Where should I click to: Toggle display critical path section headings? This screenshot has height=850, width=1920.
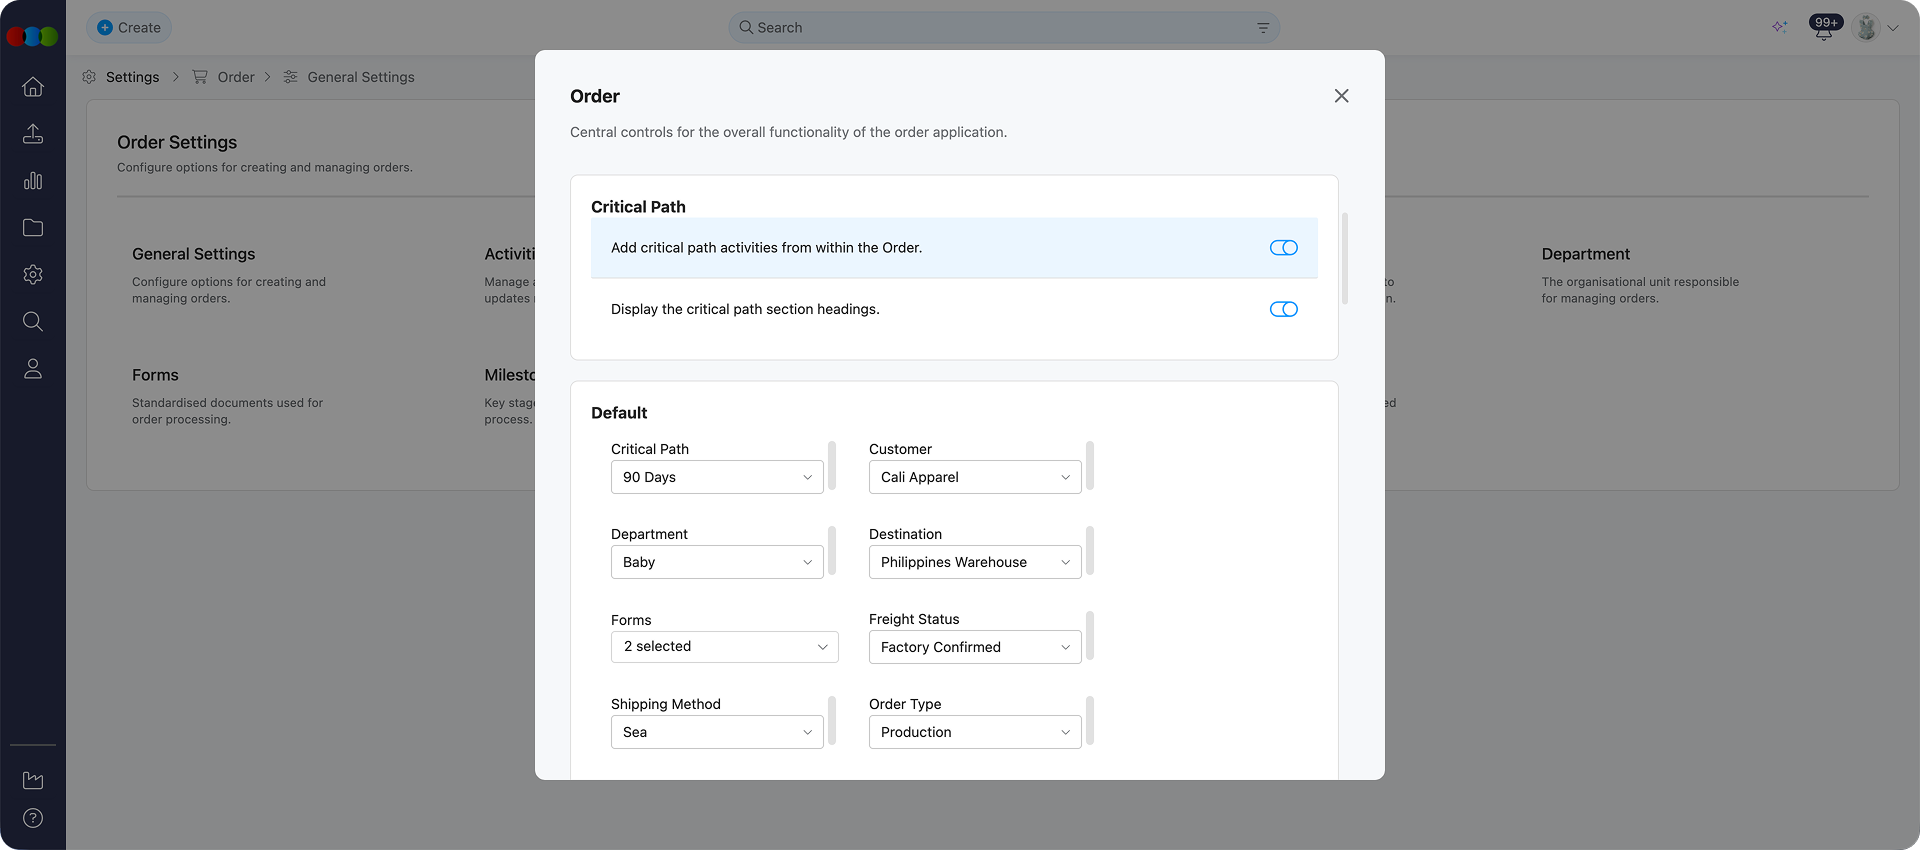pos(1283,310)
